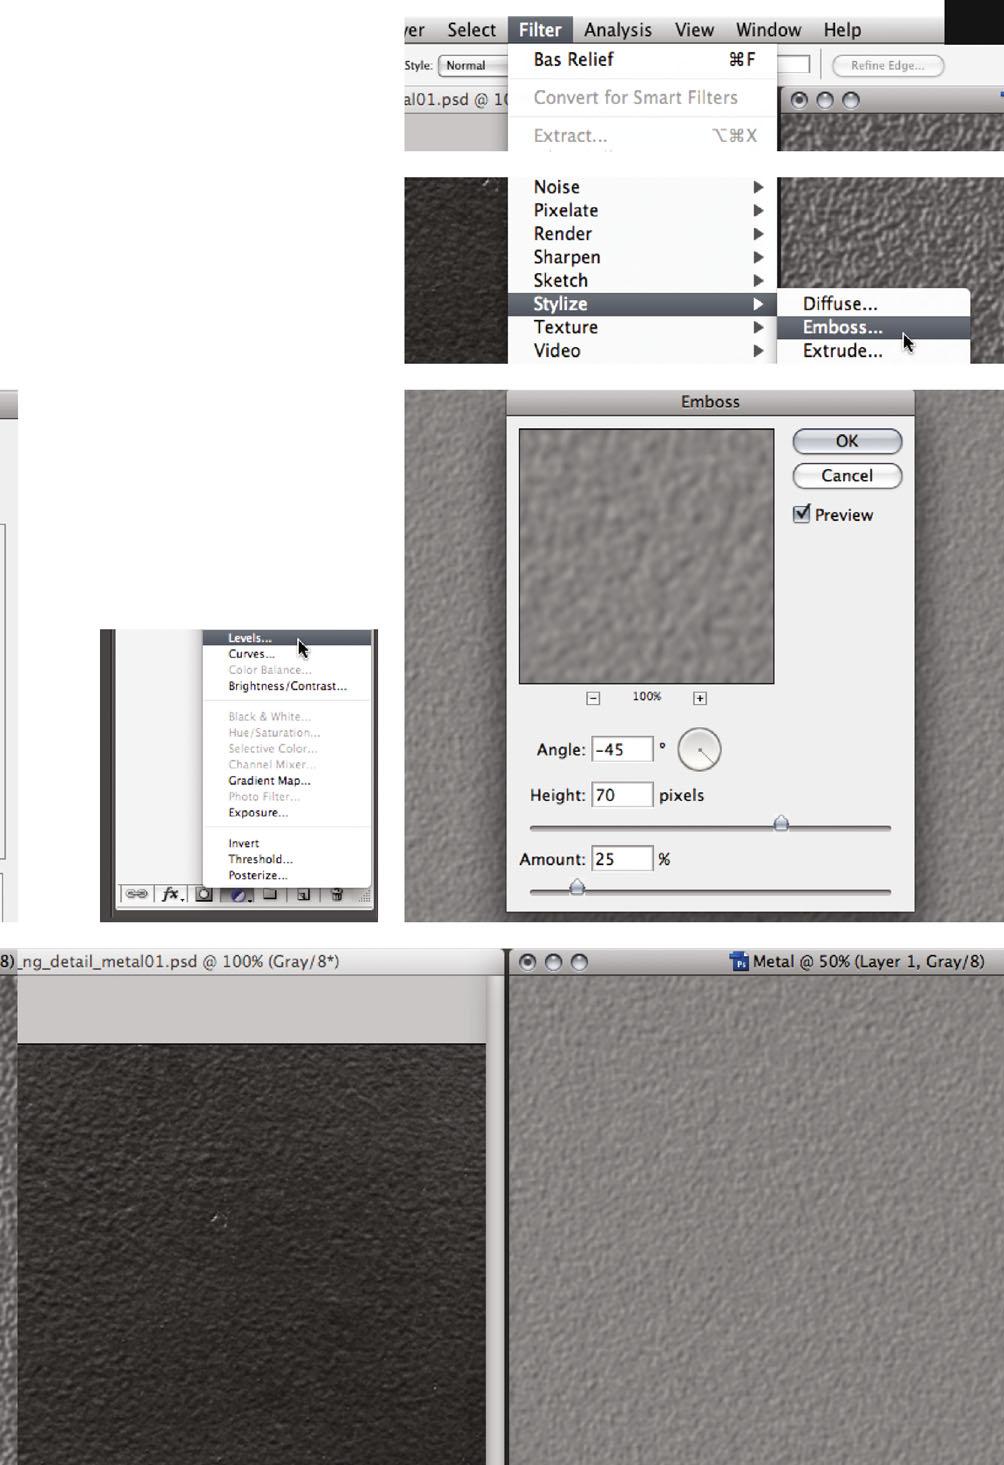Zoom out Emboss preview with minus button
This screenshot has height=1465, width=1004.
pyautogui.click(x=593, y=698)
